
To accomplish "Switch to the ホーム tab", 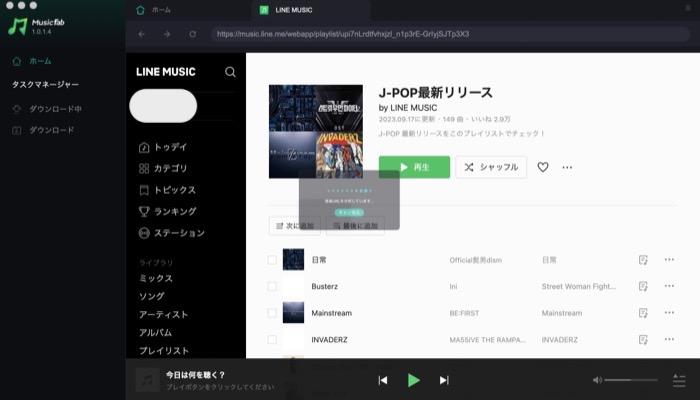I will (154, 10).
